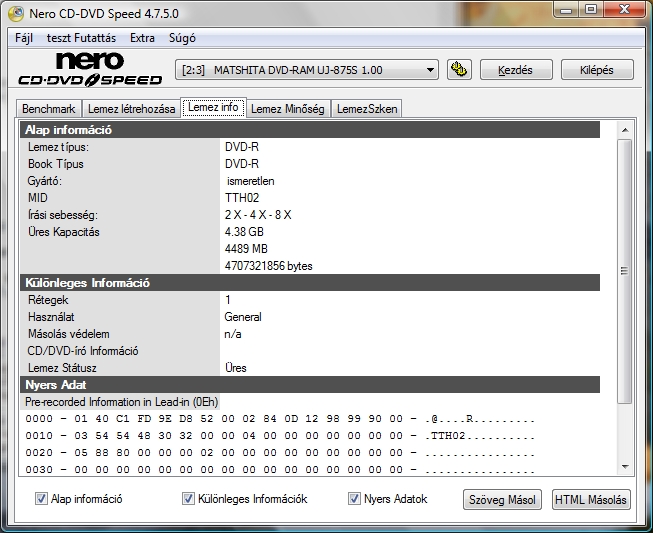Click the Gyártó value ismeretlen
The height and width of the screenshot is (533, 653).
(x=251, y=181)
